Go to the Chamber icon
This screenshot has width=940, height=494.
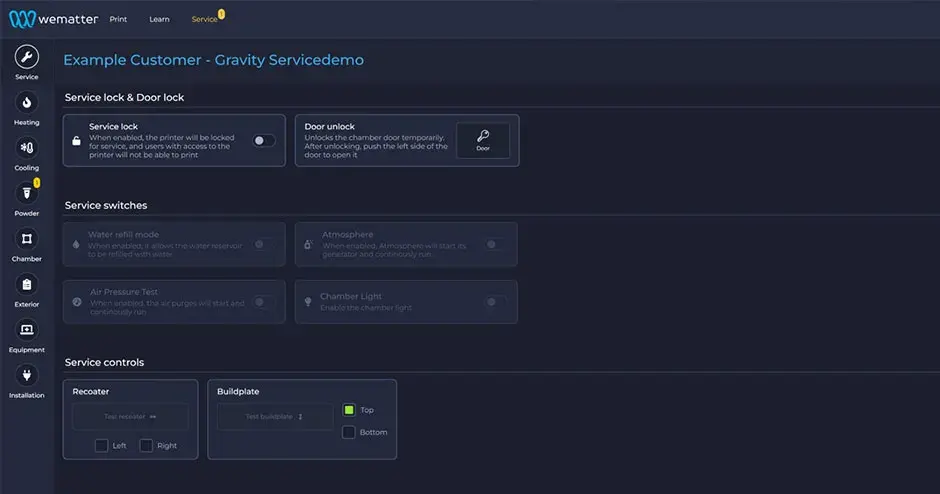(27, 239)
